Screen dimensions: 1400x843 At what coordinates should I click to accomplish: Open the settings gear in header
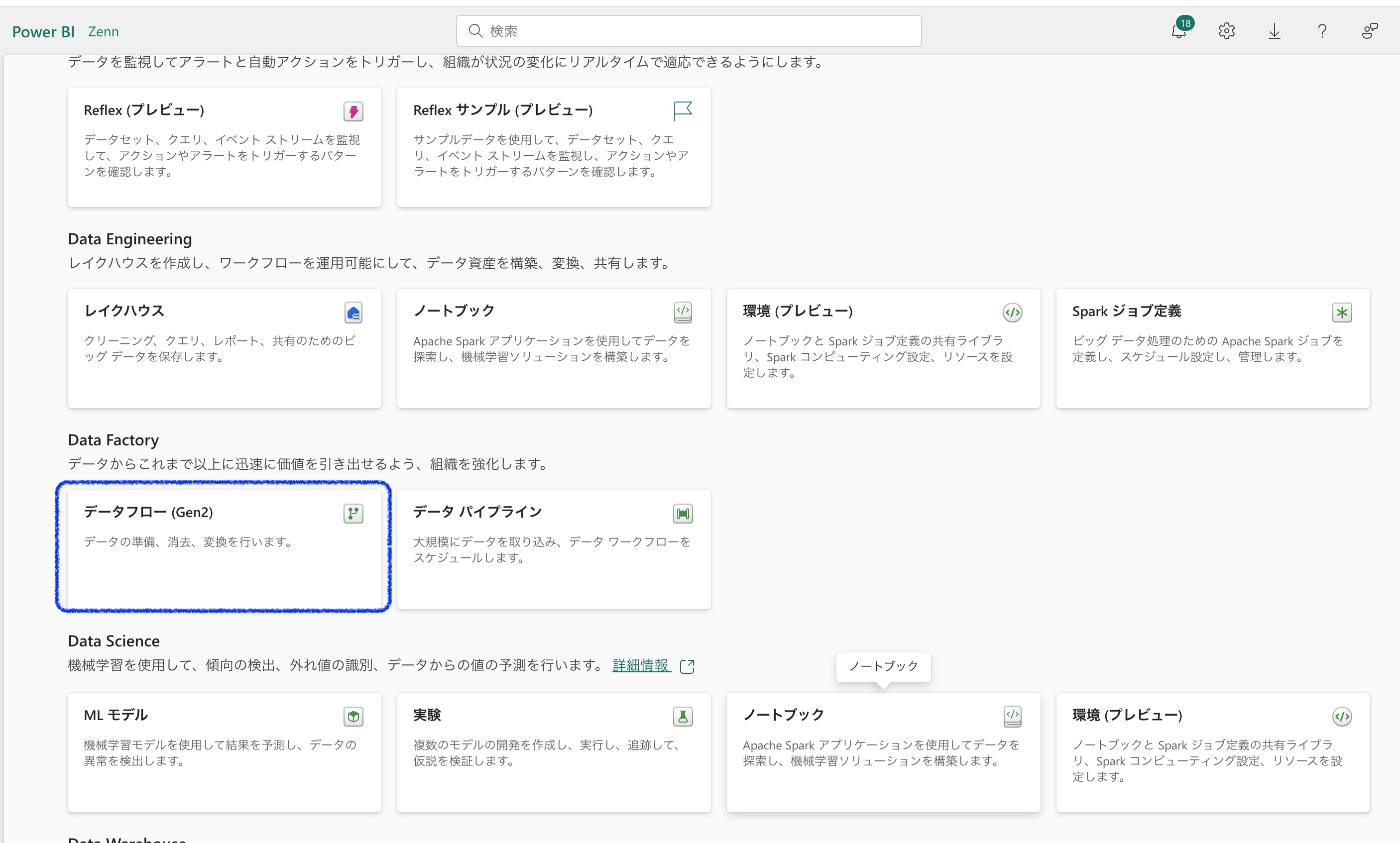coord(1227,31)
